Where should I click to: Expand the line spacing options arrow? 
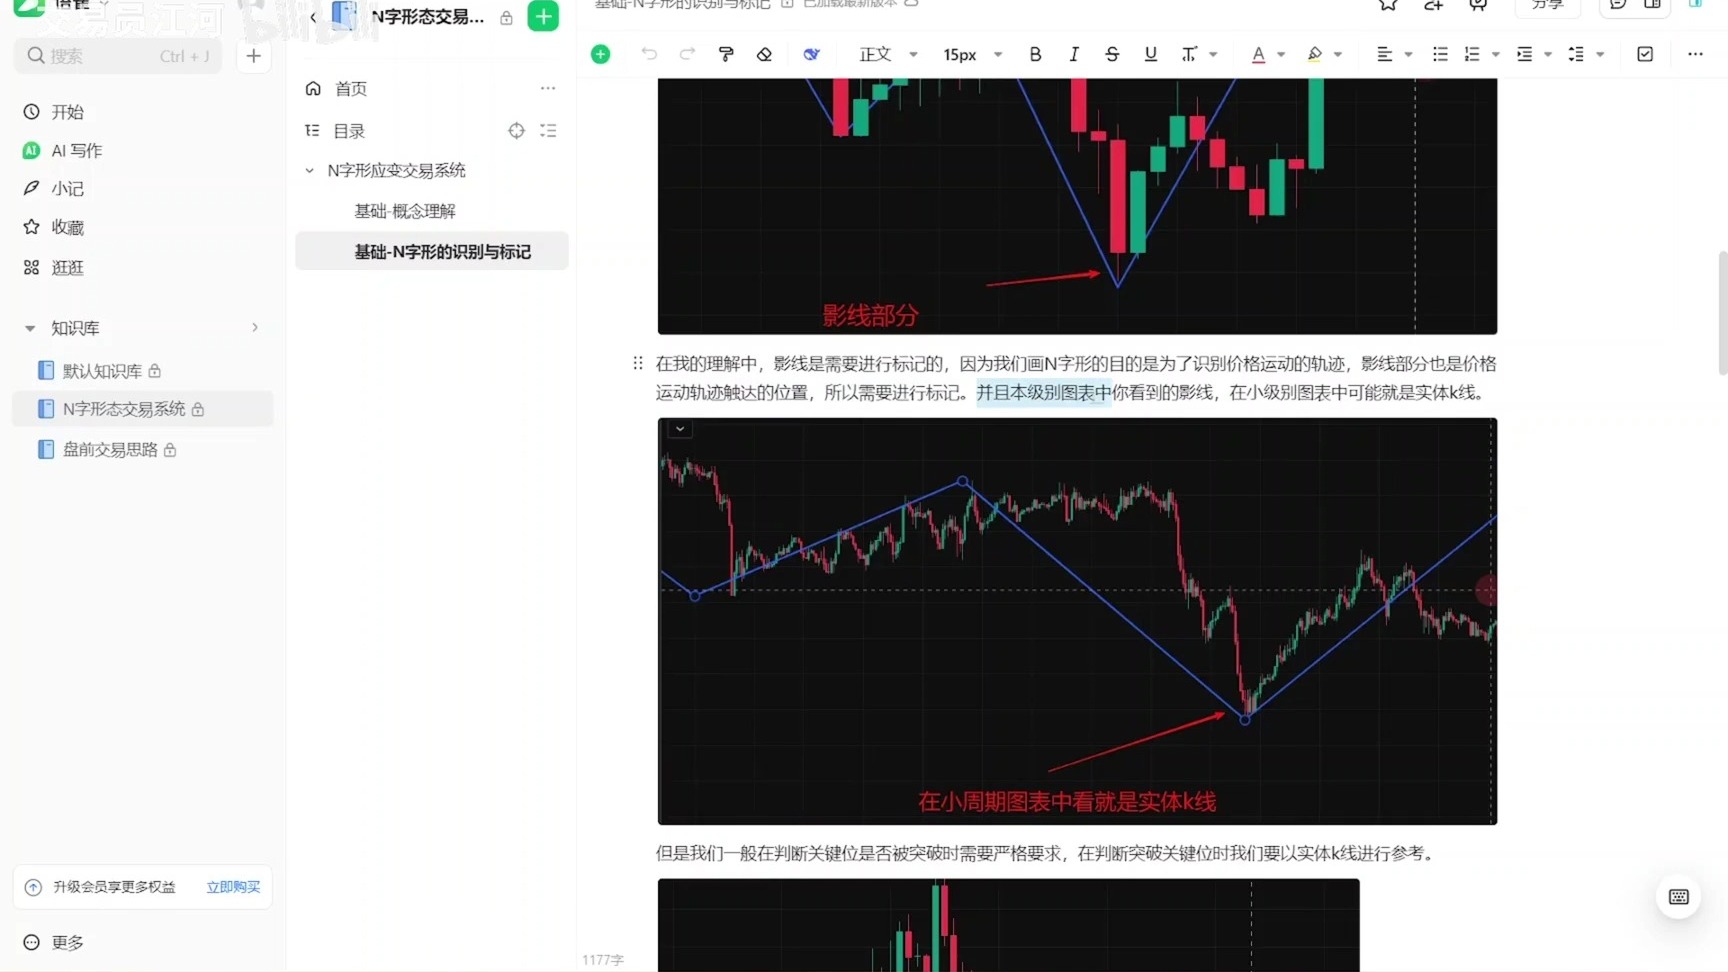[x=1600, y=54]
